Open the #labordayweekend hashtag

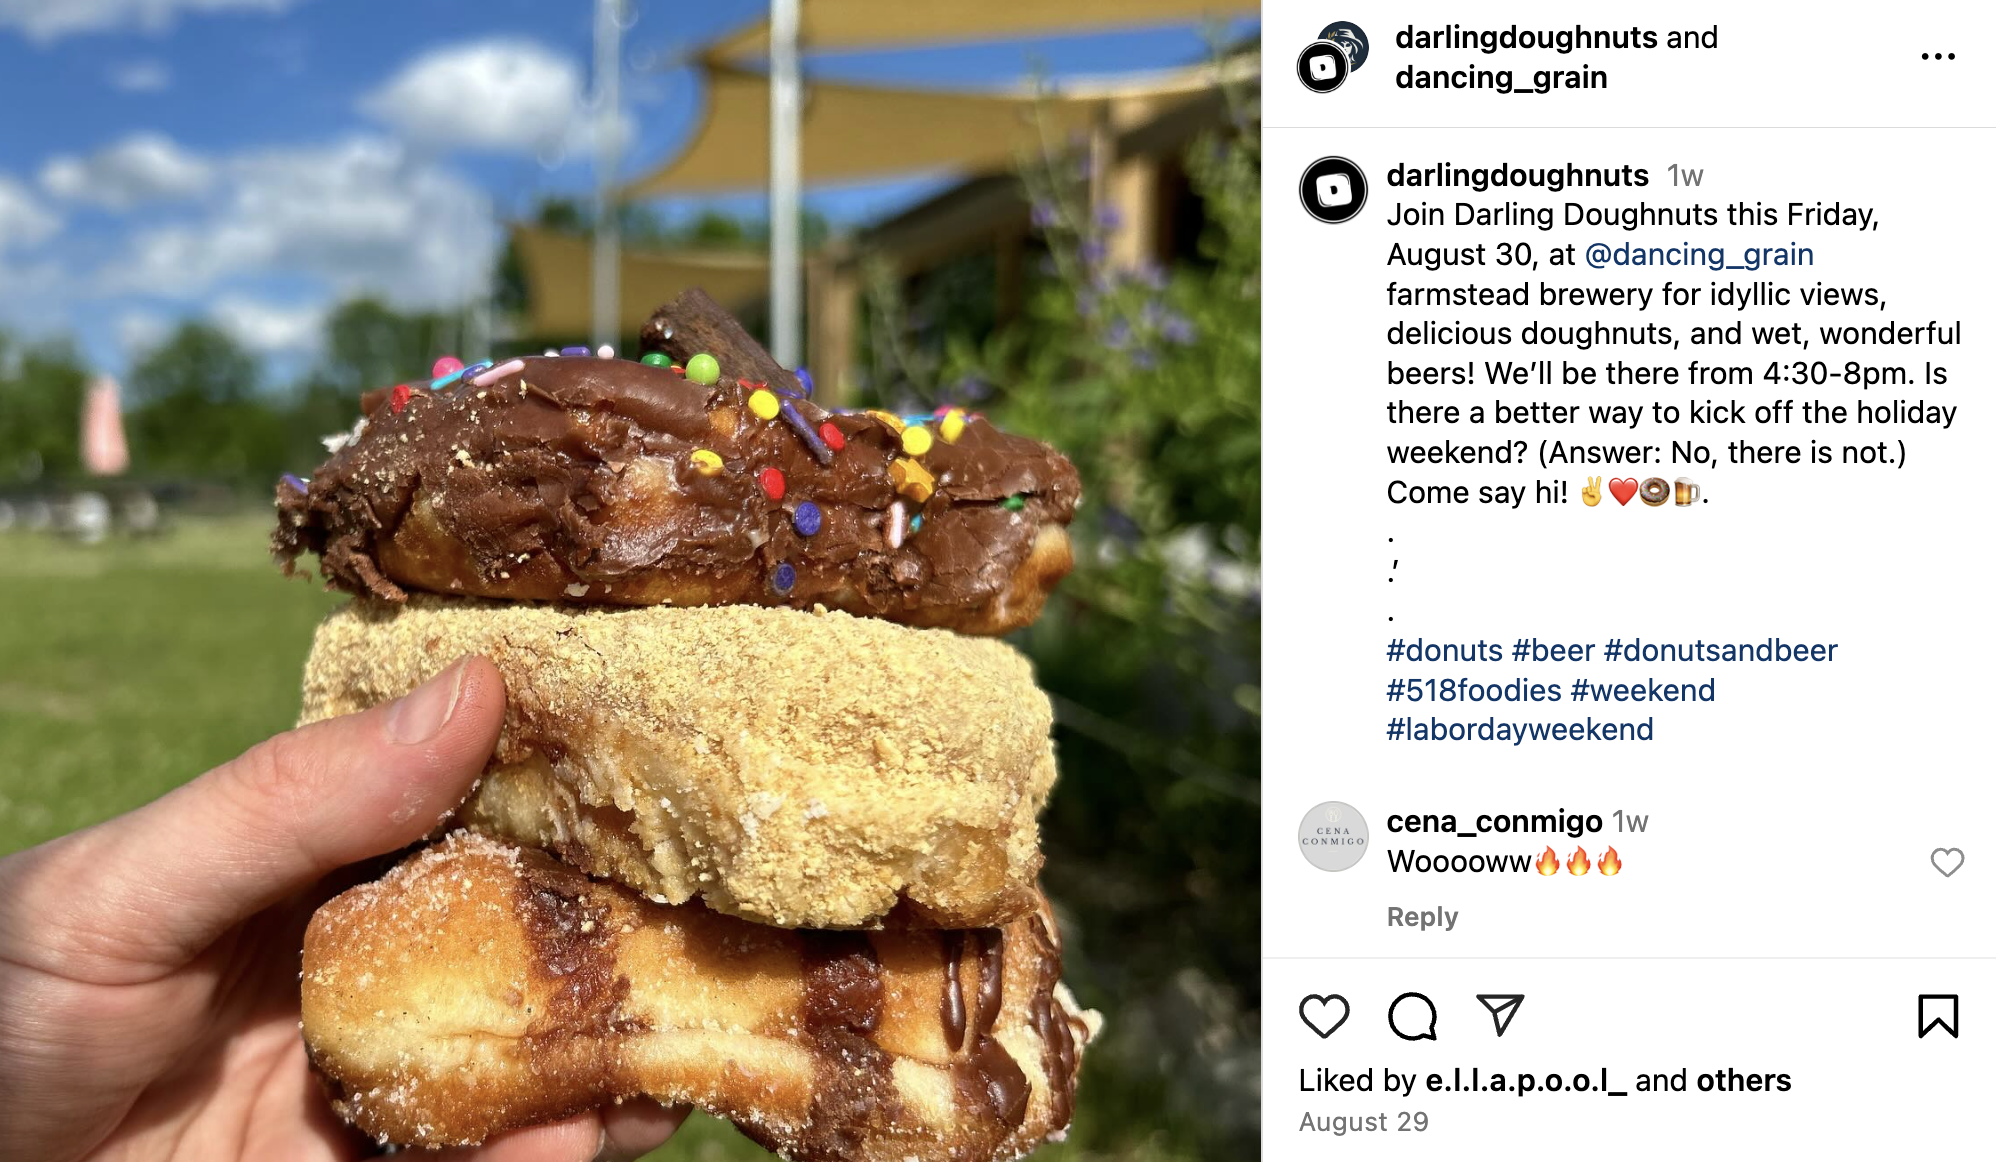click(1520, 729)
